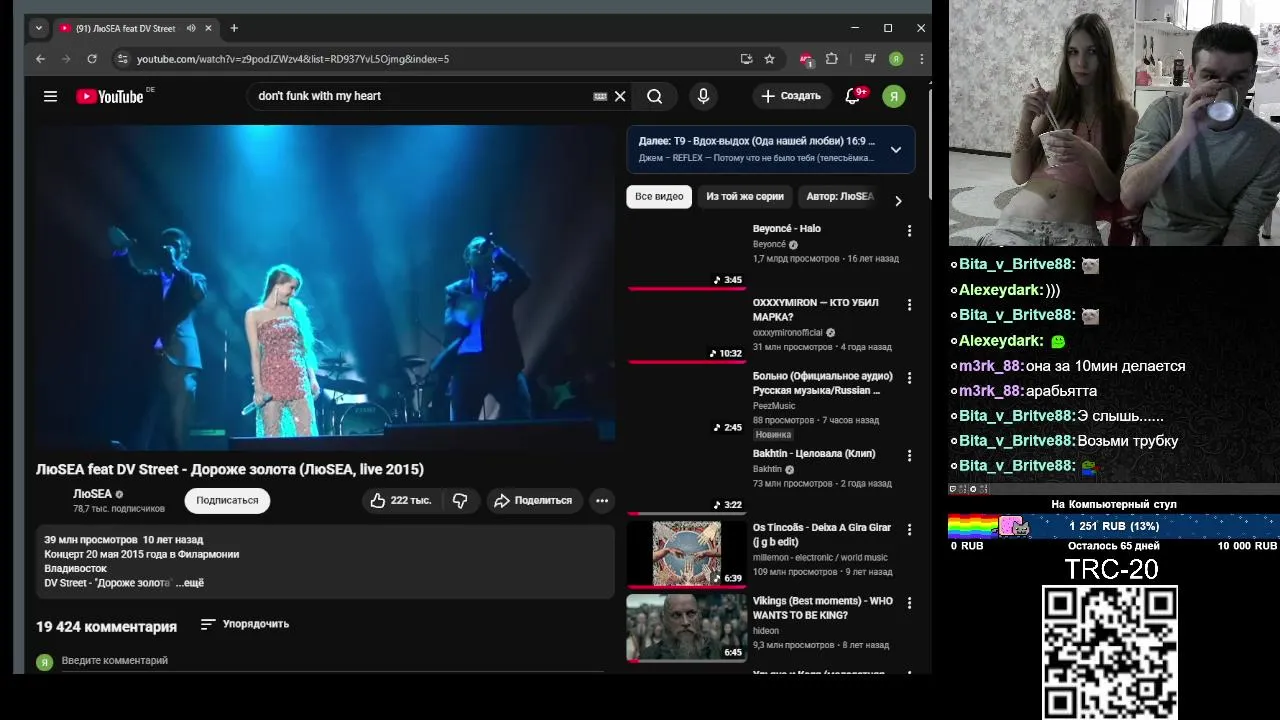Image resolution: width=1280 pixels, height=720 pixels.
Task: Open Больно (Официальное аудио) video
Action: 823,383
